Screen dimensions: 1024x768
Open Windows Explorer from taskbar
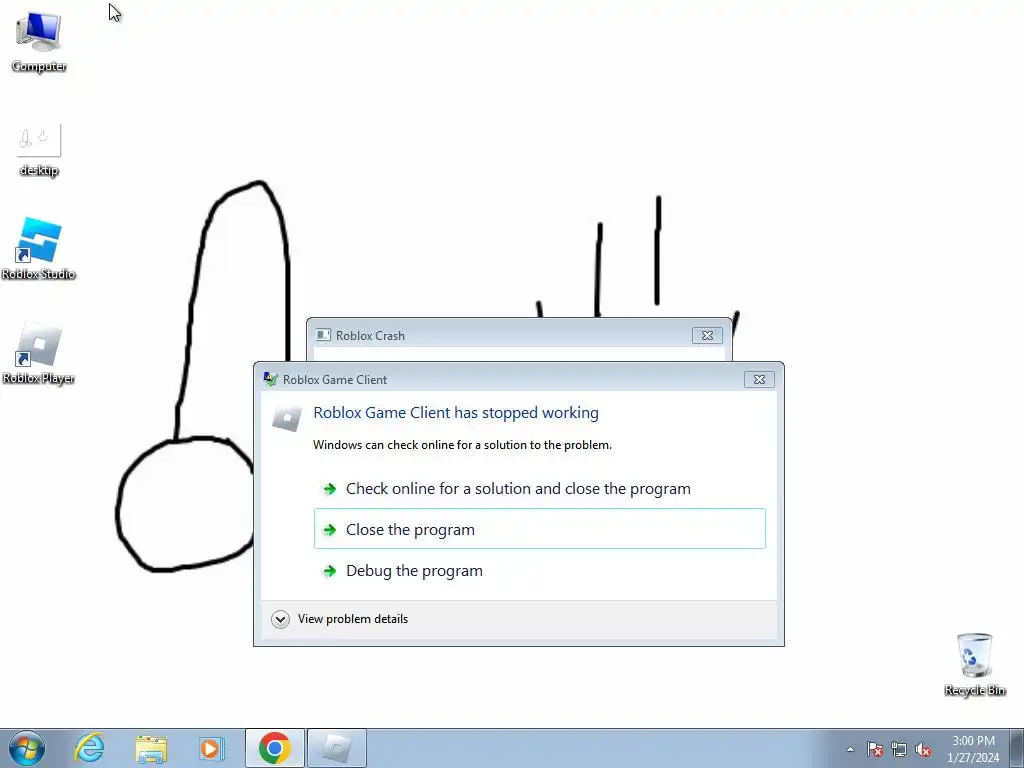click(x=151, y=748)
